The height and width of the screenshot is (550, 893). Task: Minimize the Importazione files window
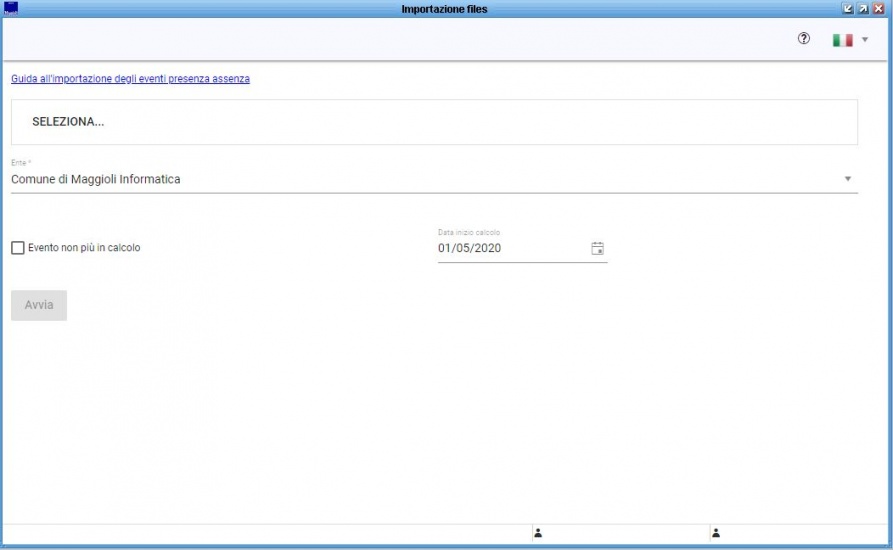847,9
